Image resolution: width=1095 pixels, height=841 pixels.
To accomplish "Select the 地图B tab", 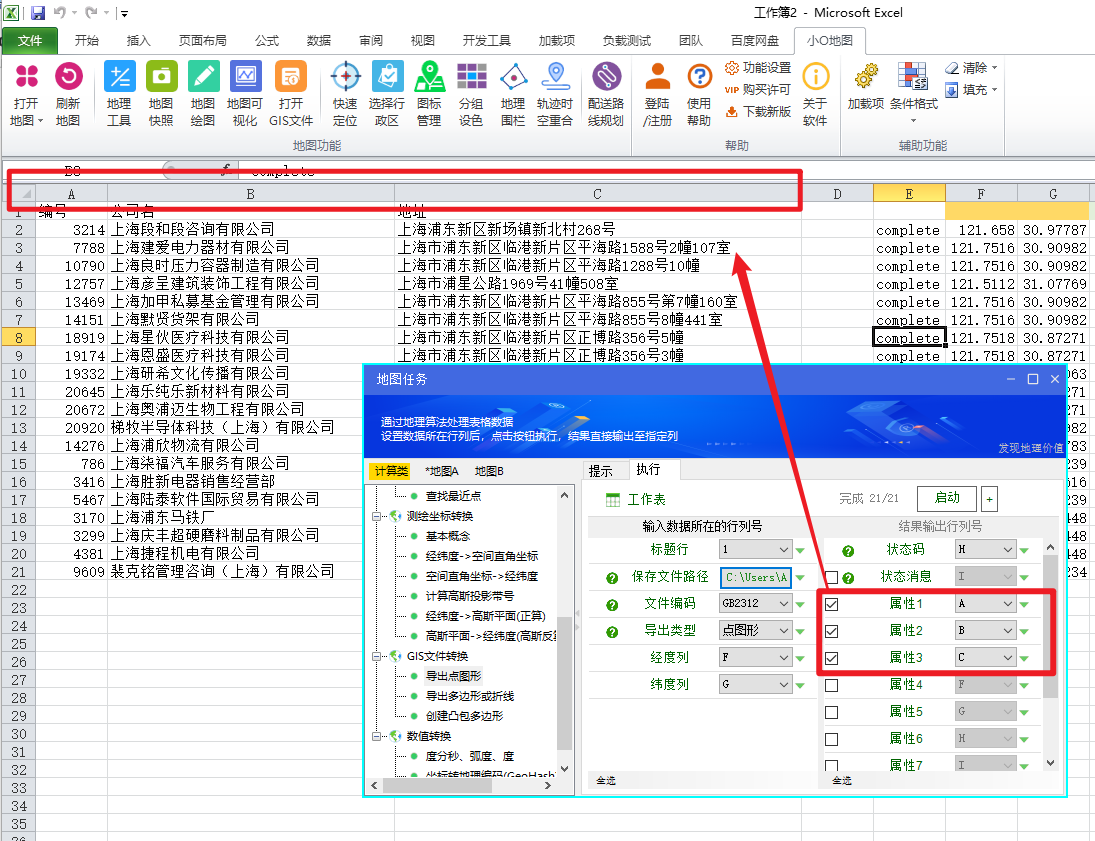I will (490, 471).
